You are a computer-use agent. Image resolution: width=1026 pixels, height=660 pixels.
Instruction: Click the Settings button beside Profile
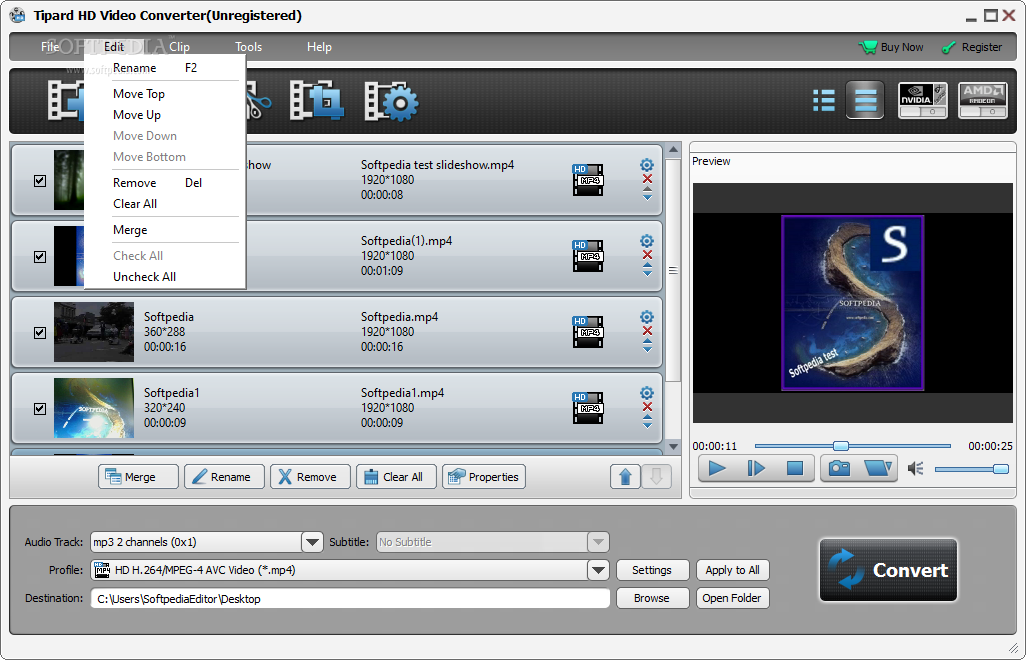652,570
